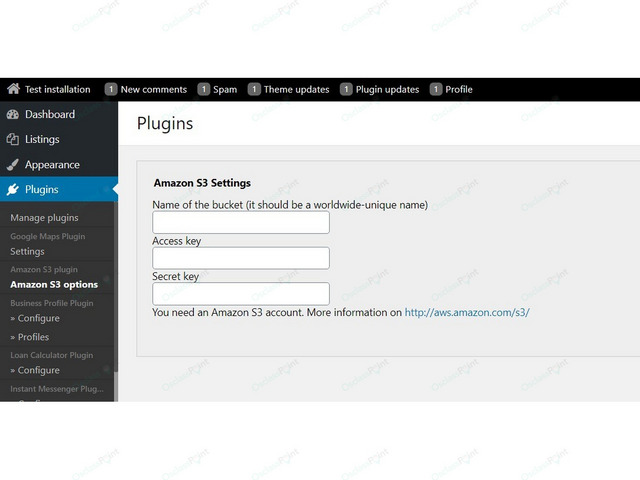
Task: Click the Access key label
Action: click(x=177, y=241)
